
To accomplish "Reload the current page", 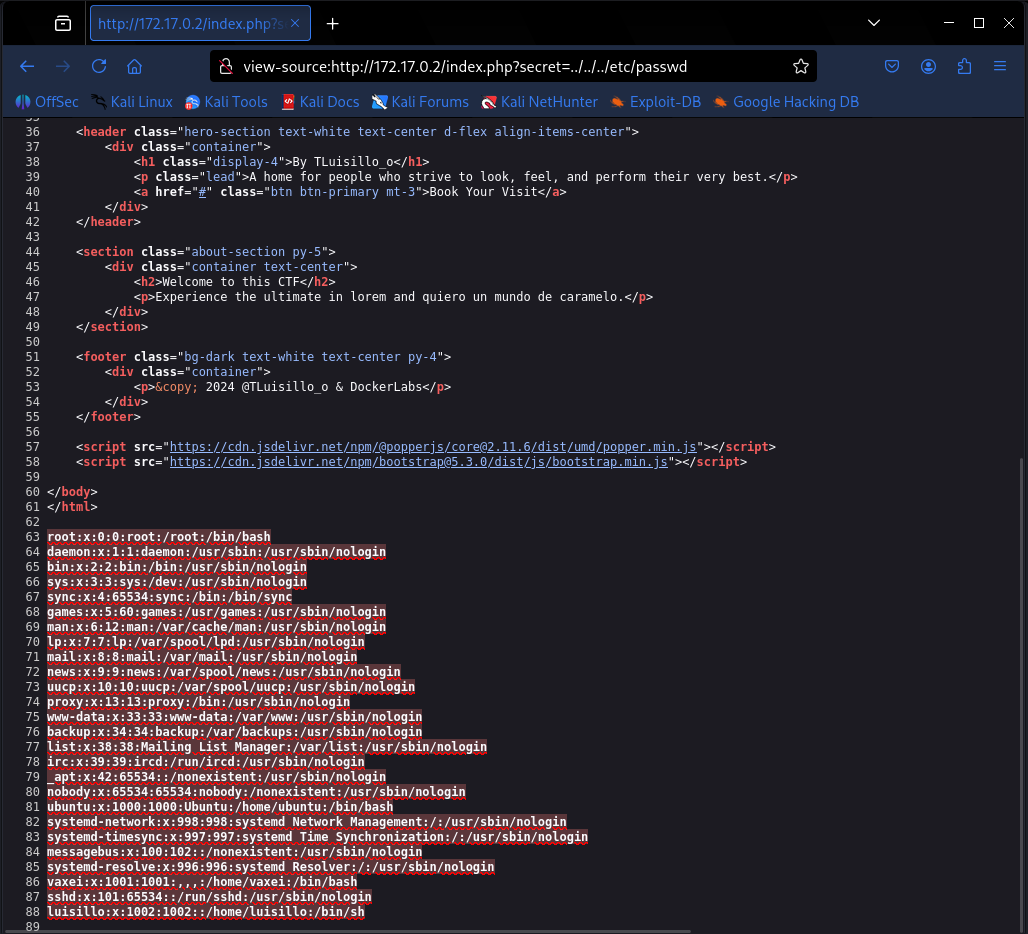I will (99, 66).
